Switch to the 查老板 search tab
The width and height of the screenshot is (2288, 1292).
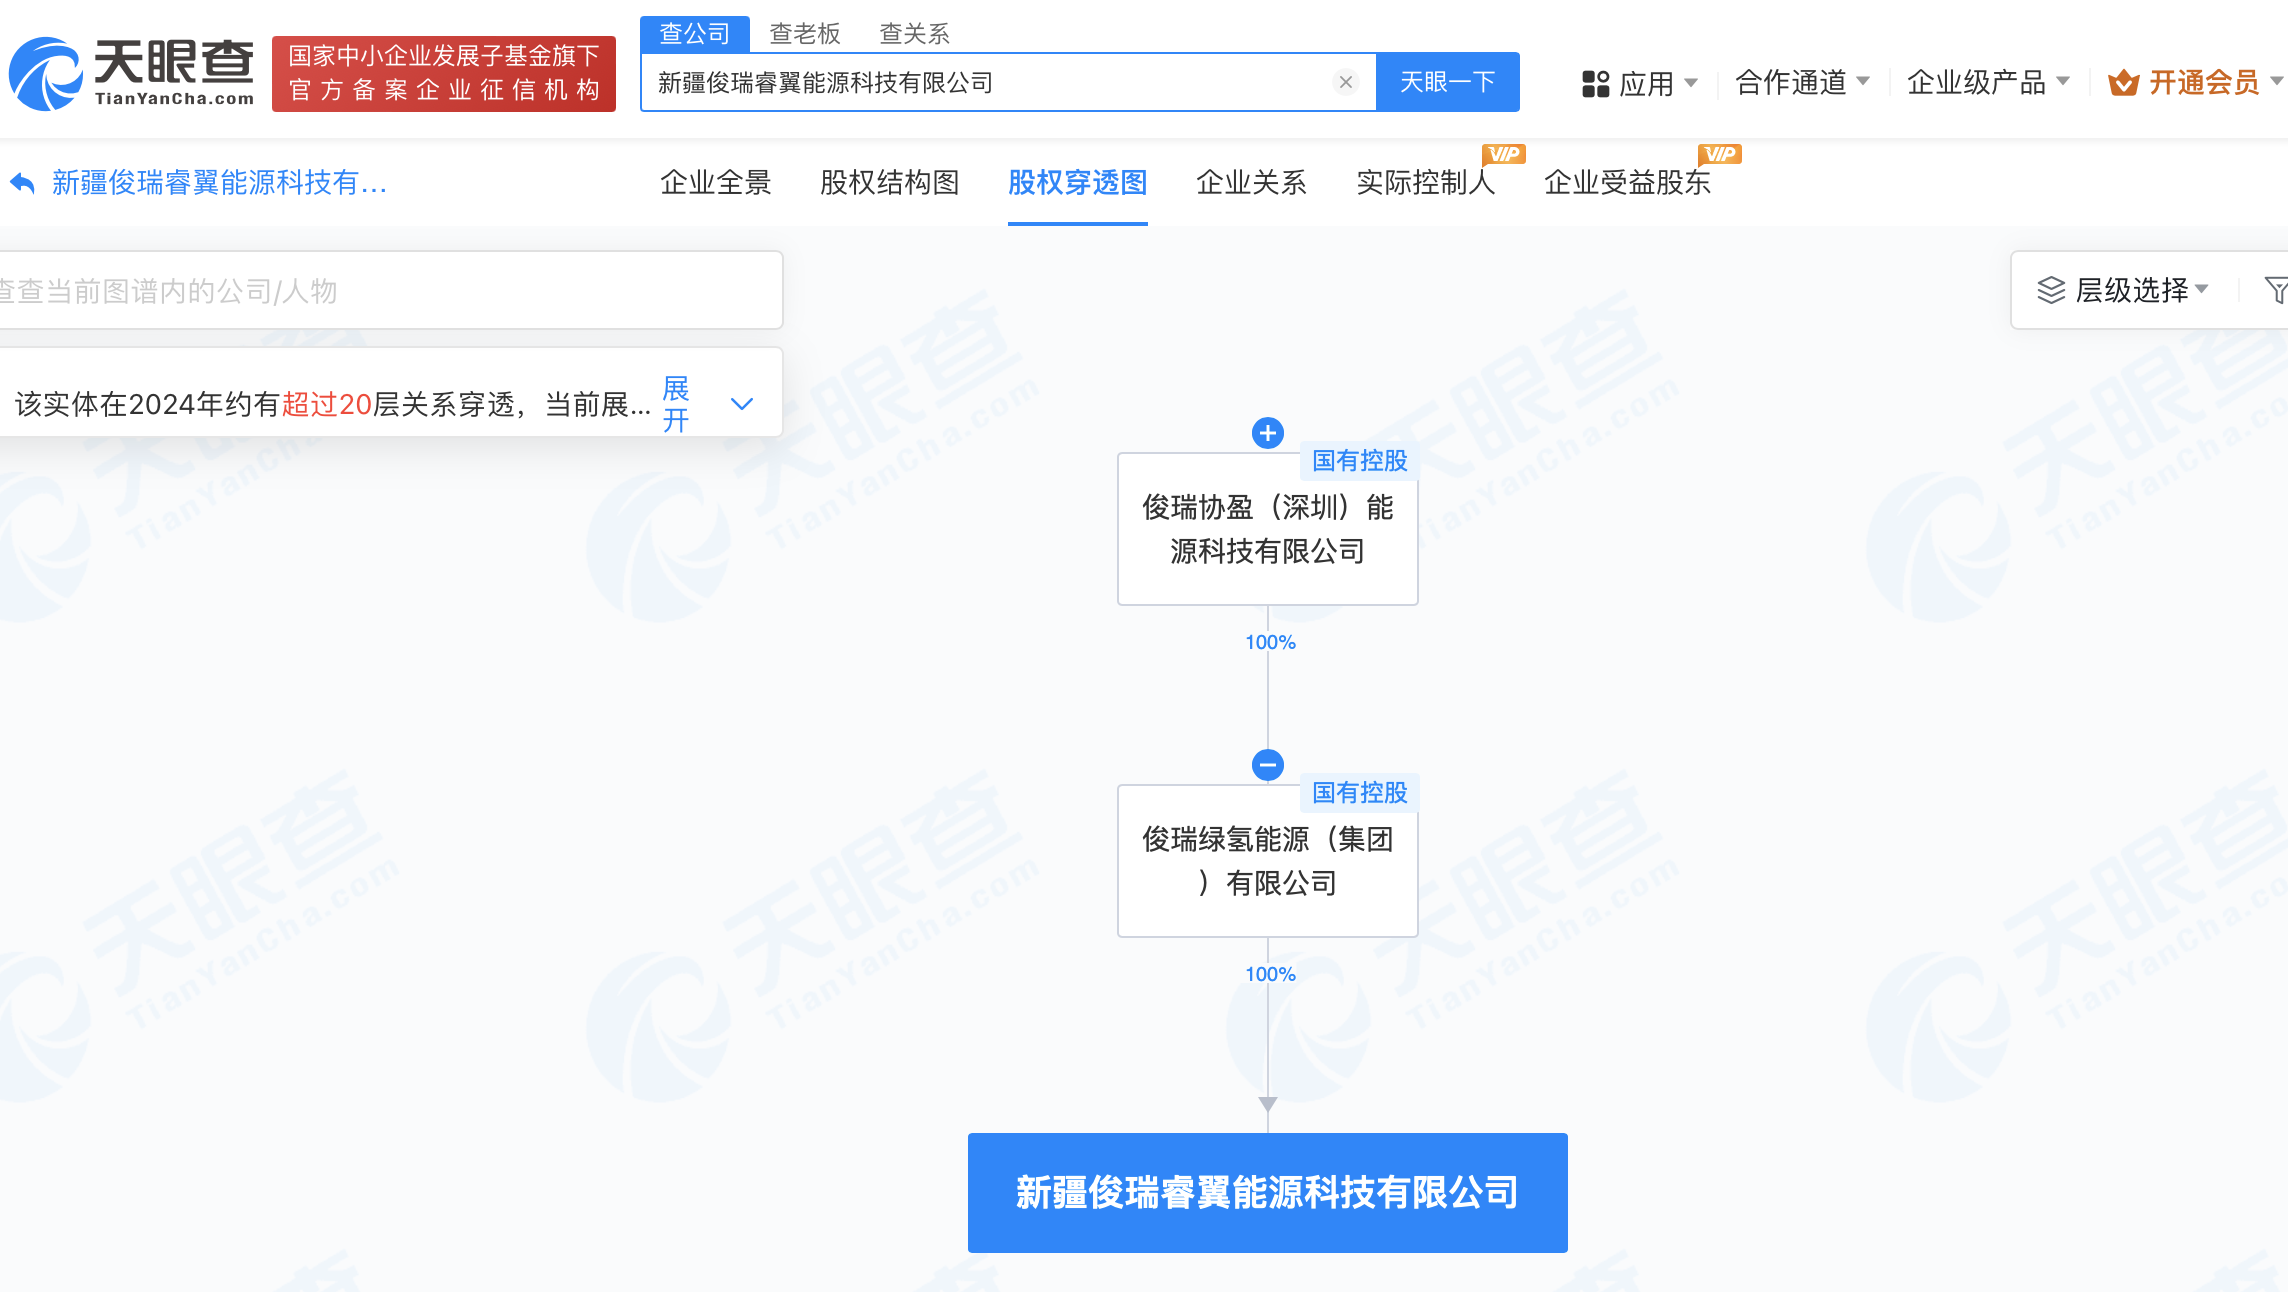(803, 33)
